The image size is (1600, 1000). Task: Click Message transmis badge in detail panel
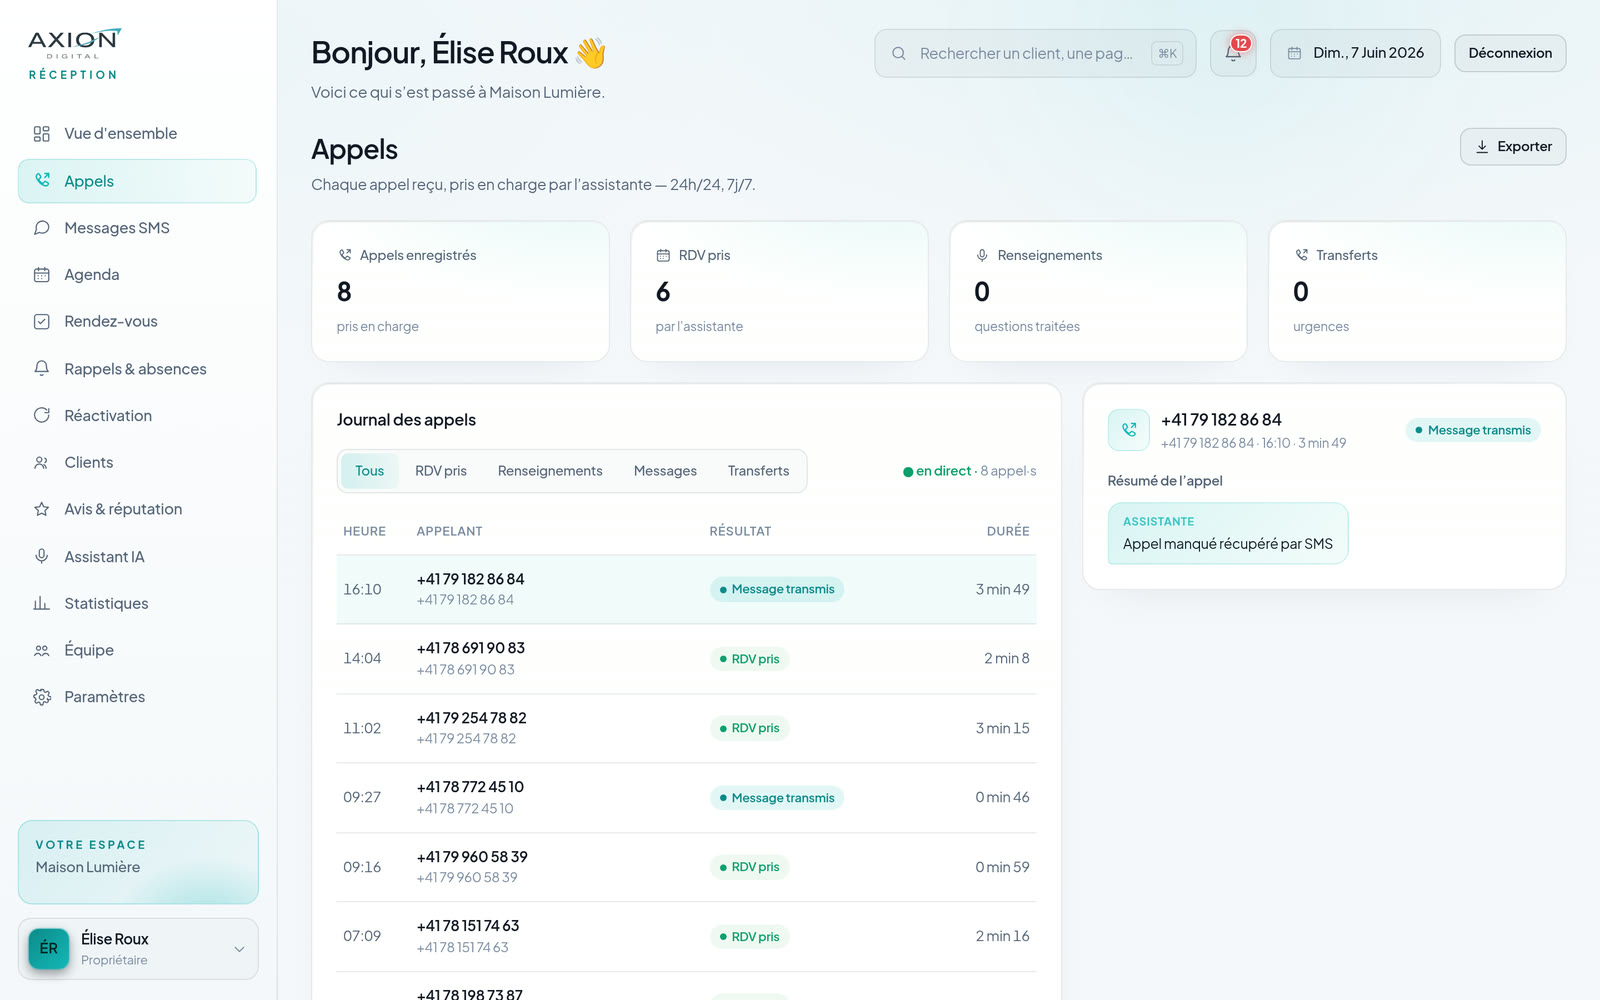click(x=1473, y=430)
